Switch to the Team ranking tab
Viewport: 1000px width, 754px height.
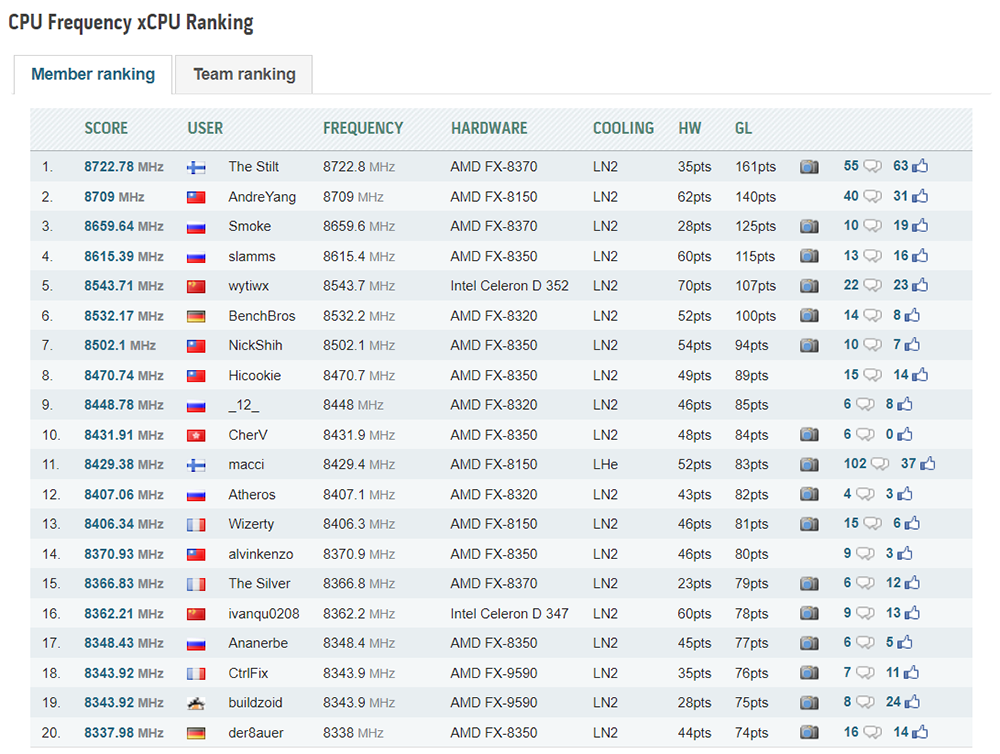(244, 75)
